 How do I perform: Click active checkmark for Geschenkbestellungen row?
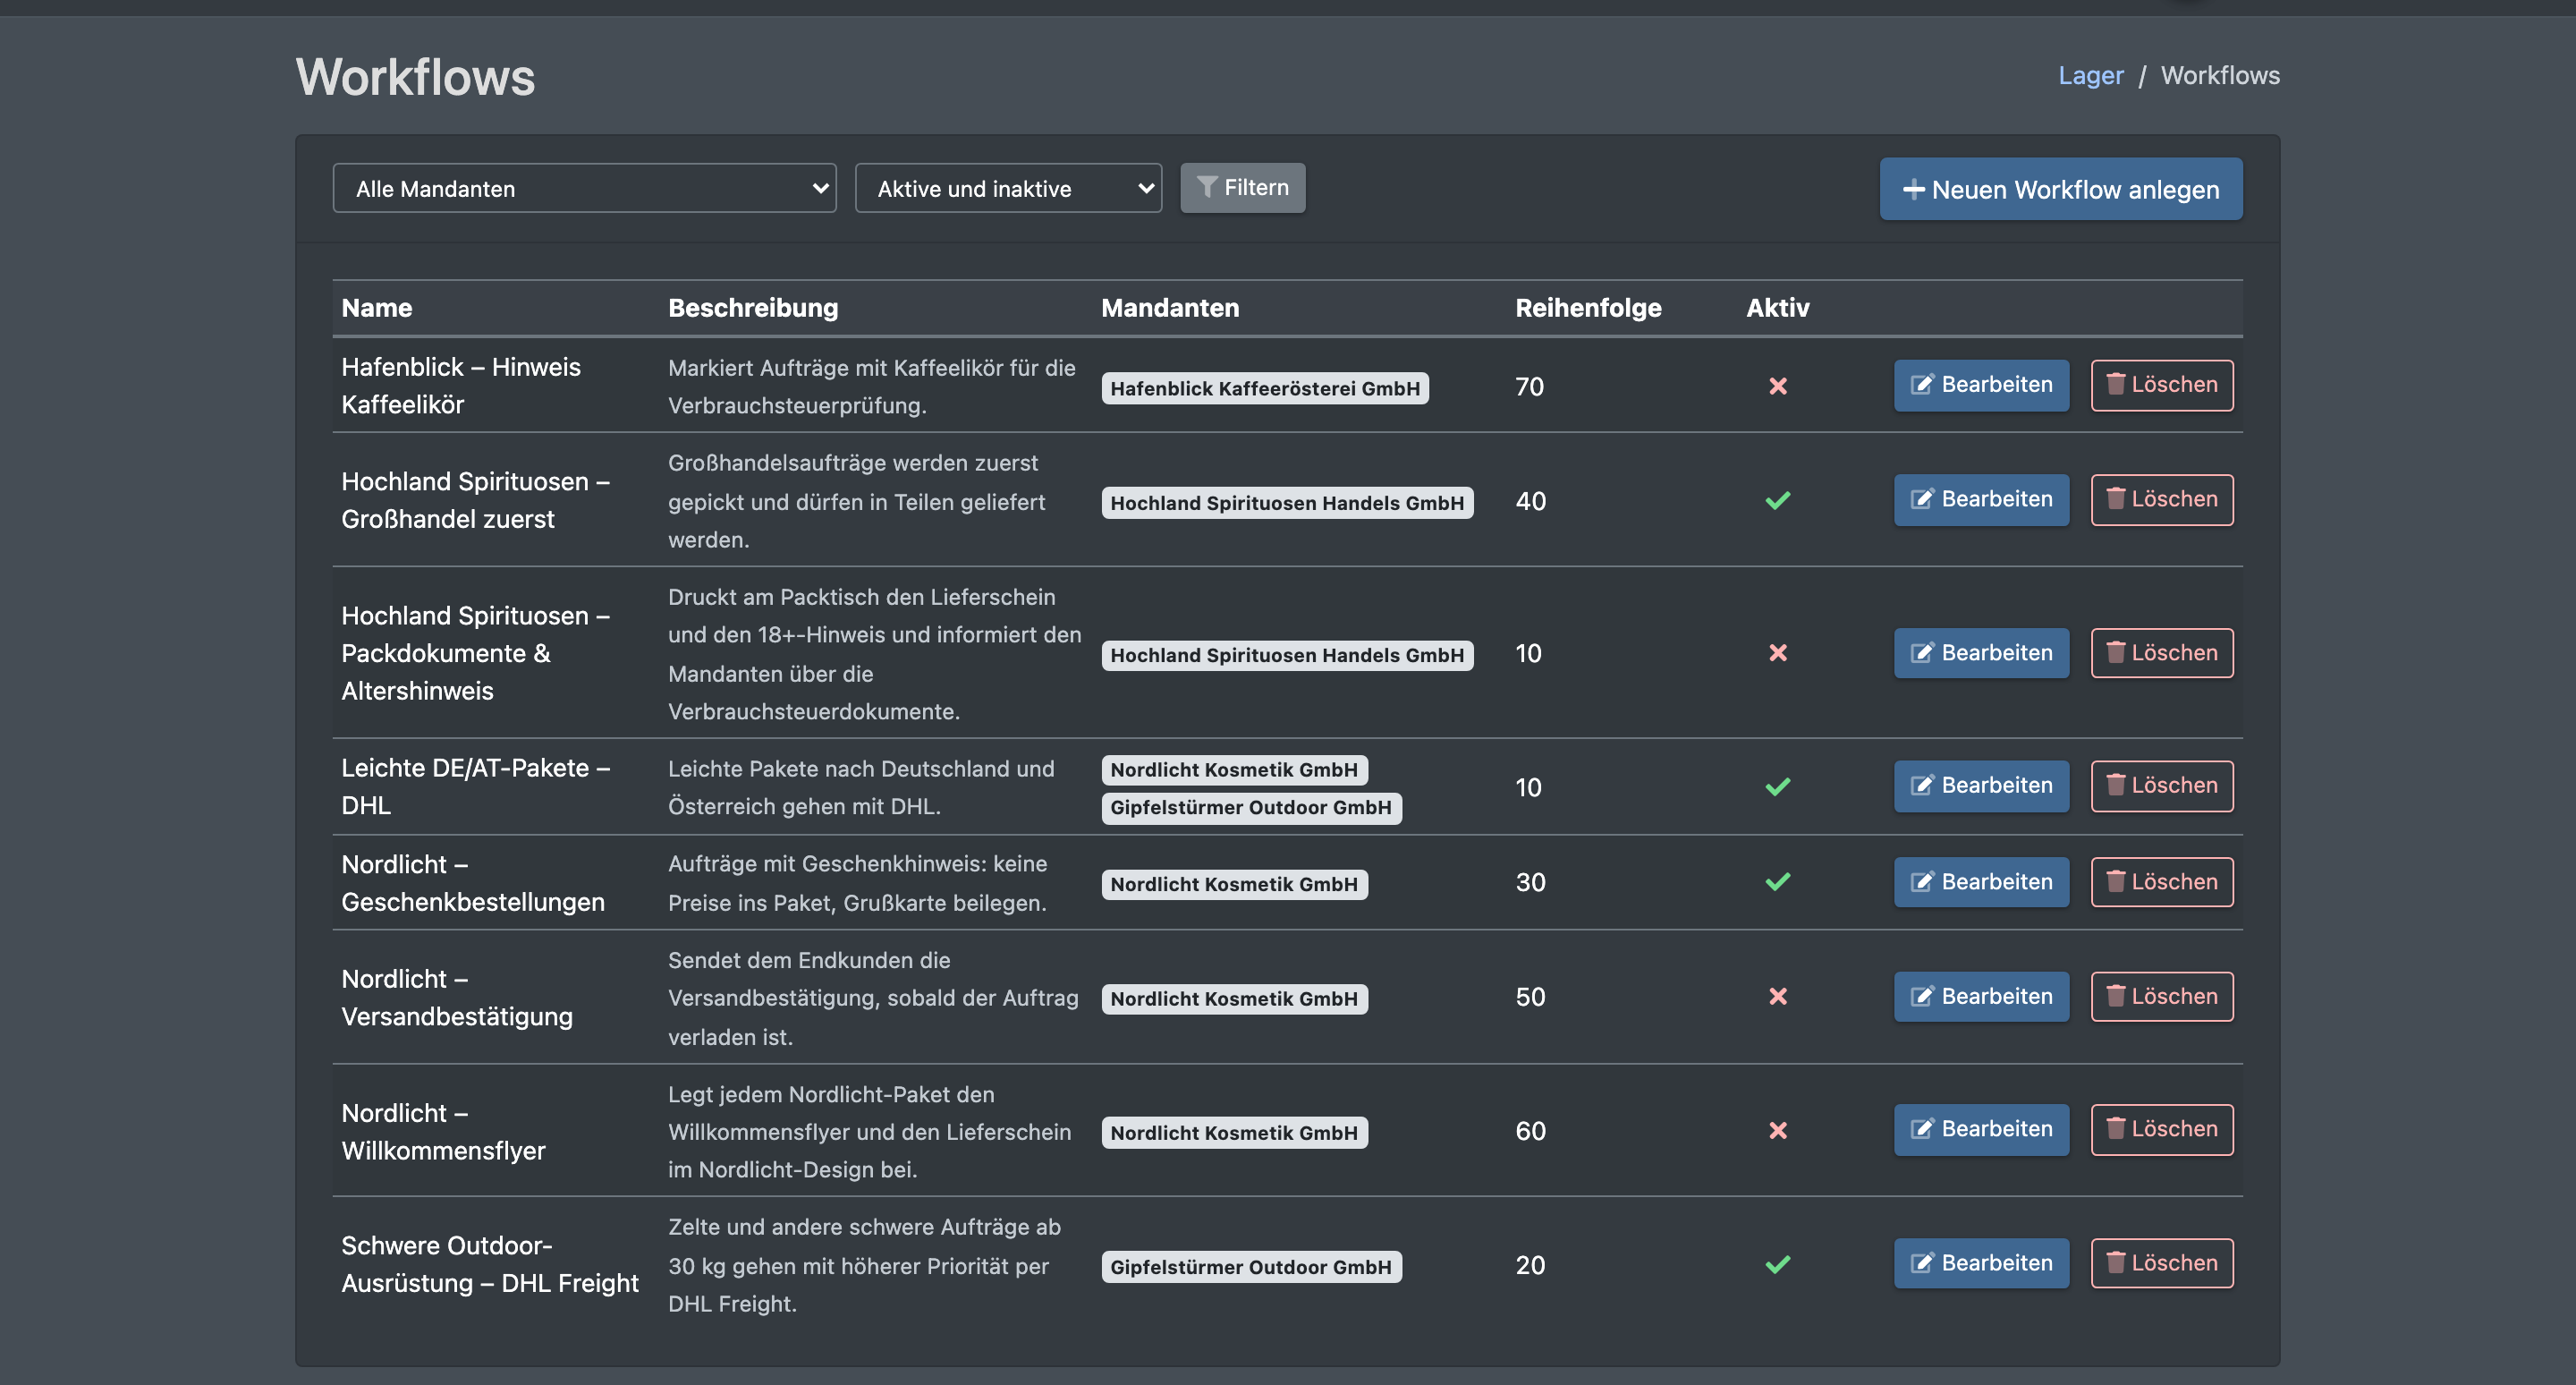[x=1777, y=882]
